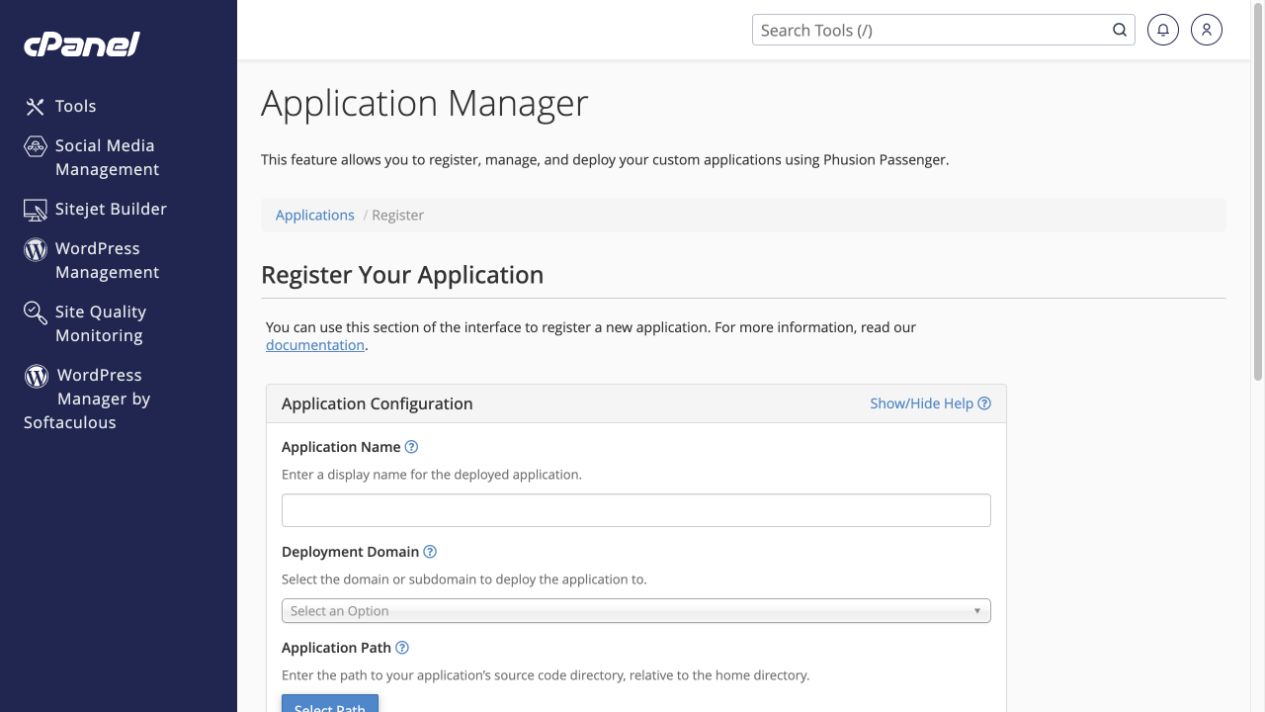Click the cPanel logo

tap(81, 44)
